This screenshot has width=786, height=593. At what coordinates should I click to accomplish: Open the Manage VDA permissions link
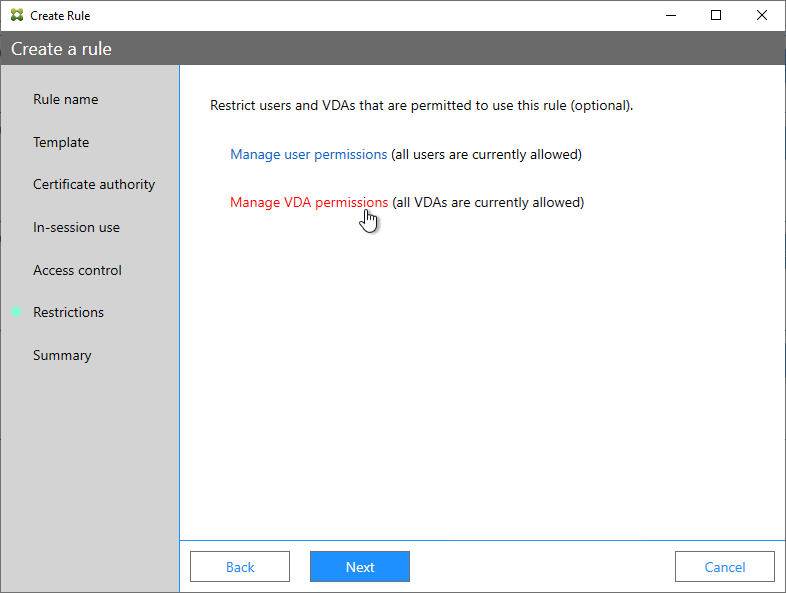click(309, 203)
